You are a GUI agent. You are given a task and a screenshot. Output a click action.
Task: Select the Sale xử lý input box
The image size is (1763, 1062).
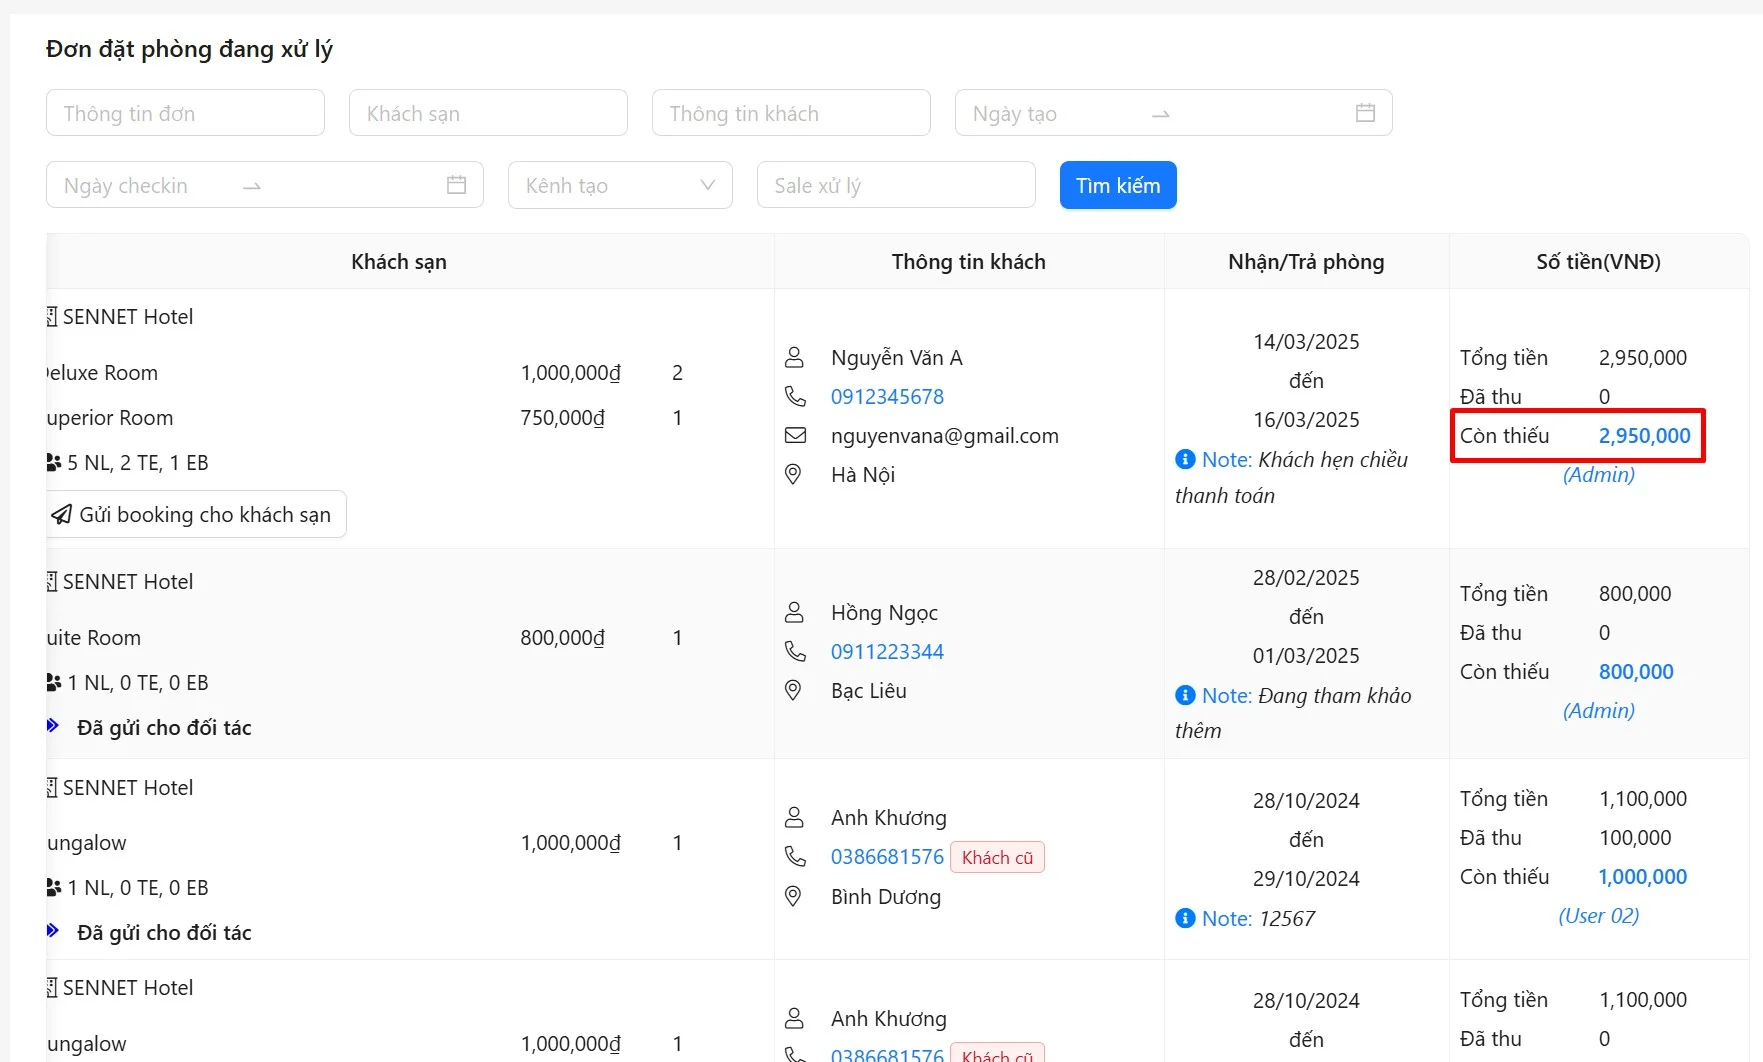[x=896, y=185]
